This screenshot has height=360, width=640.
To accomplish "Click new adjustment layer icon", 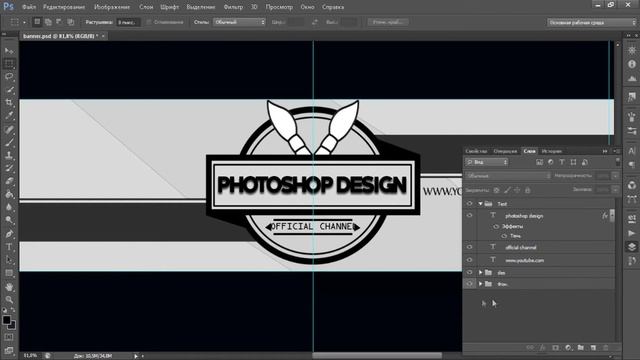I will pos(568,348).
